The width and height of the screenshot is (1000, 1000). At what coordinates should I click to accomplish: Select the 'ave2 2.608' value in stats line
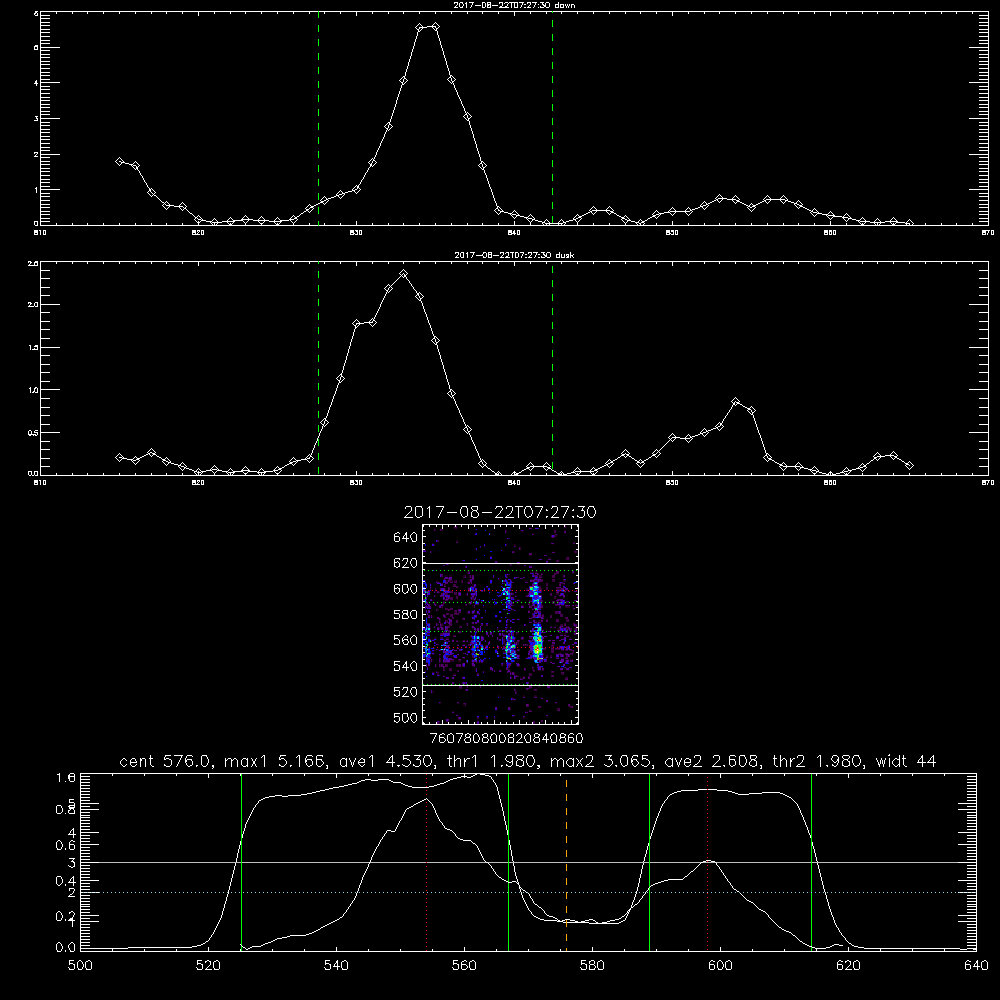[x=712, y=761]
